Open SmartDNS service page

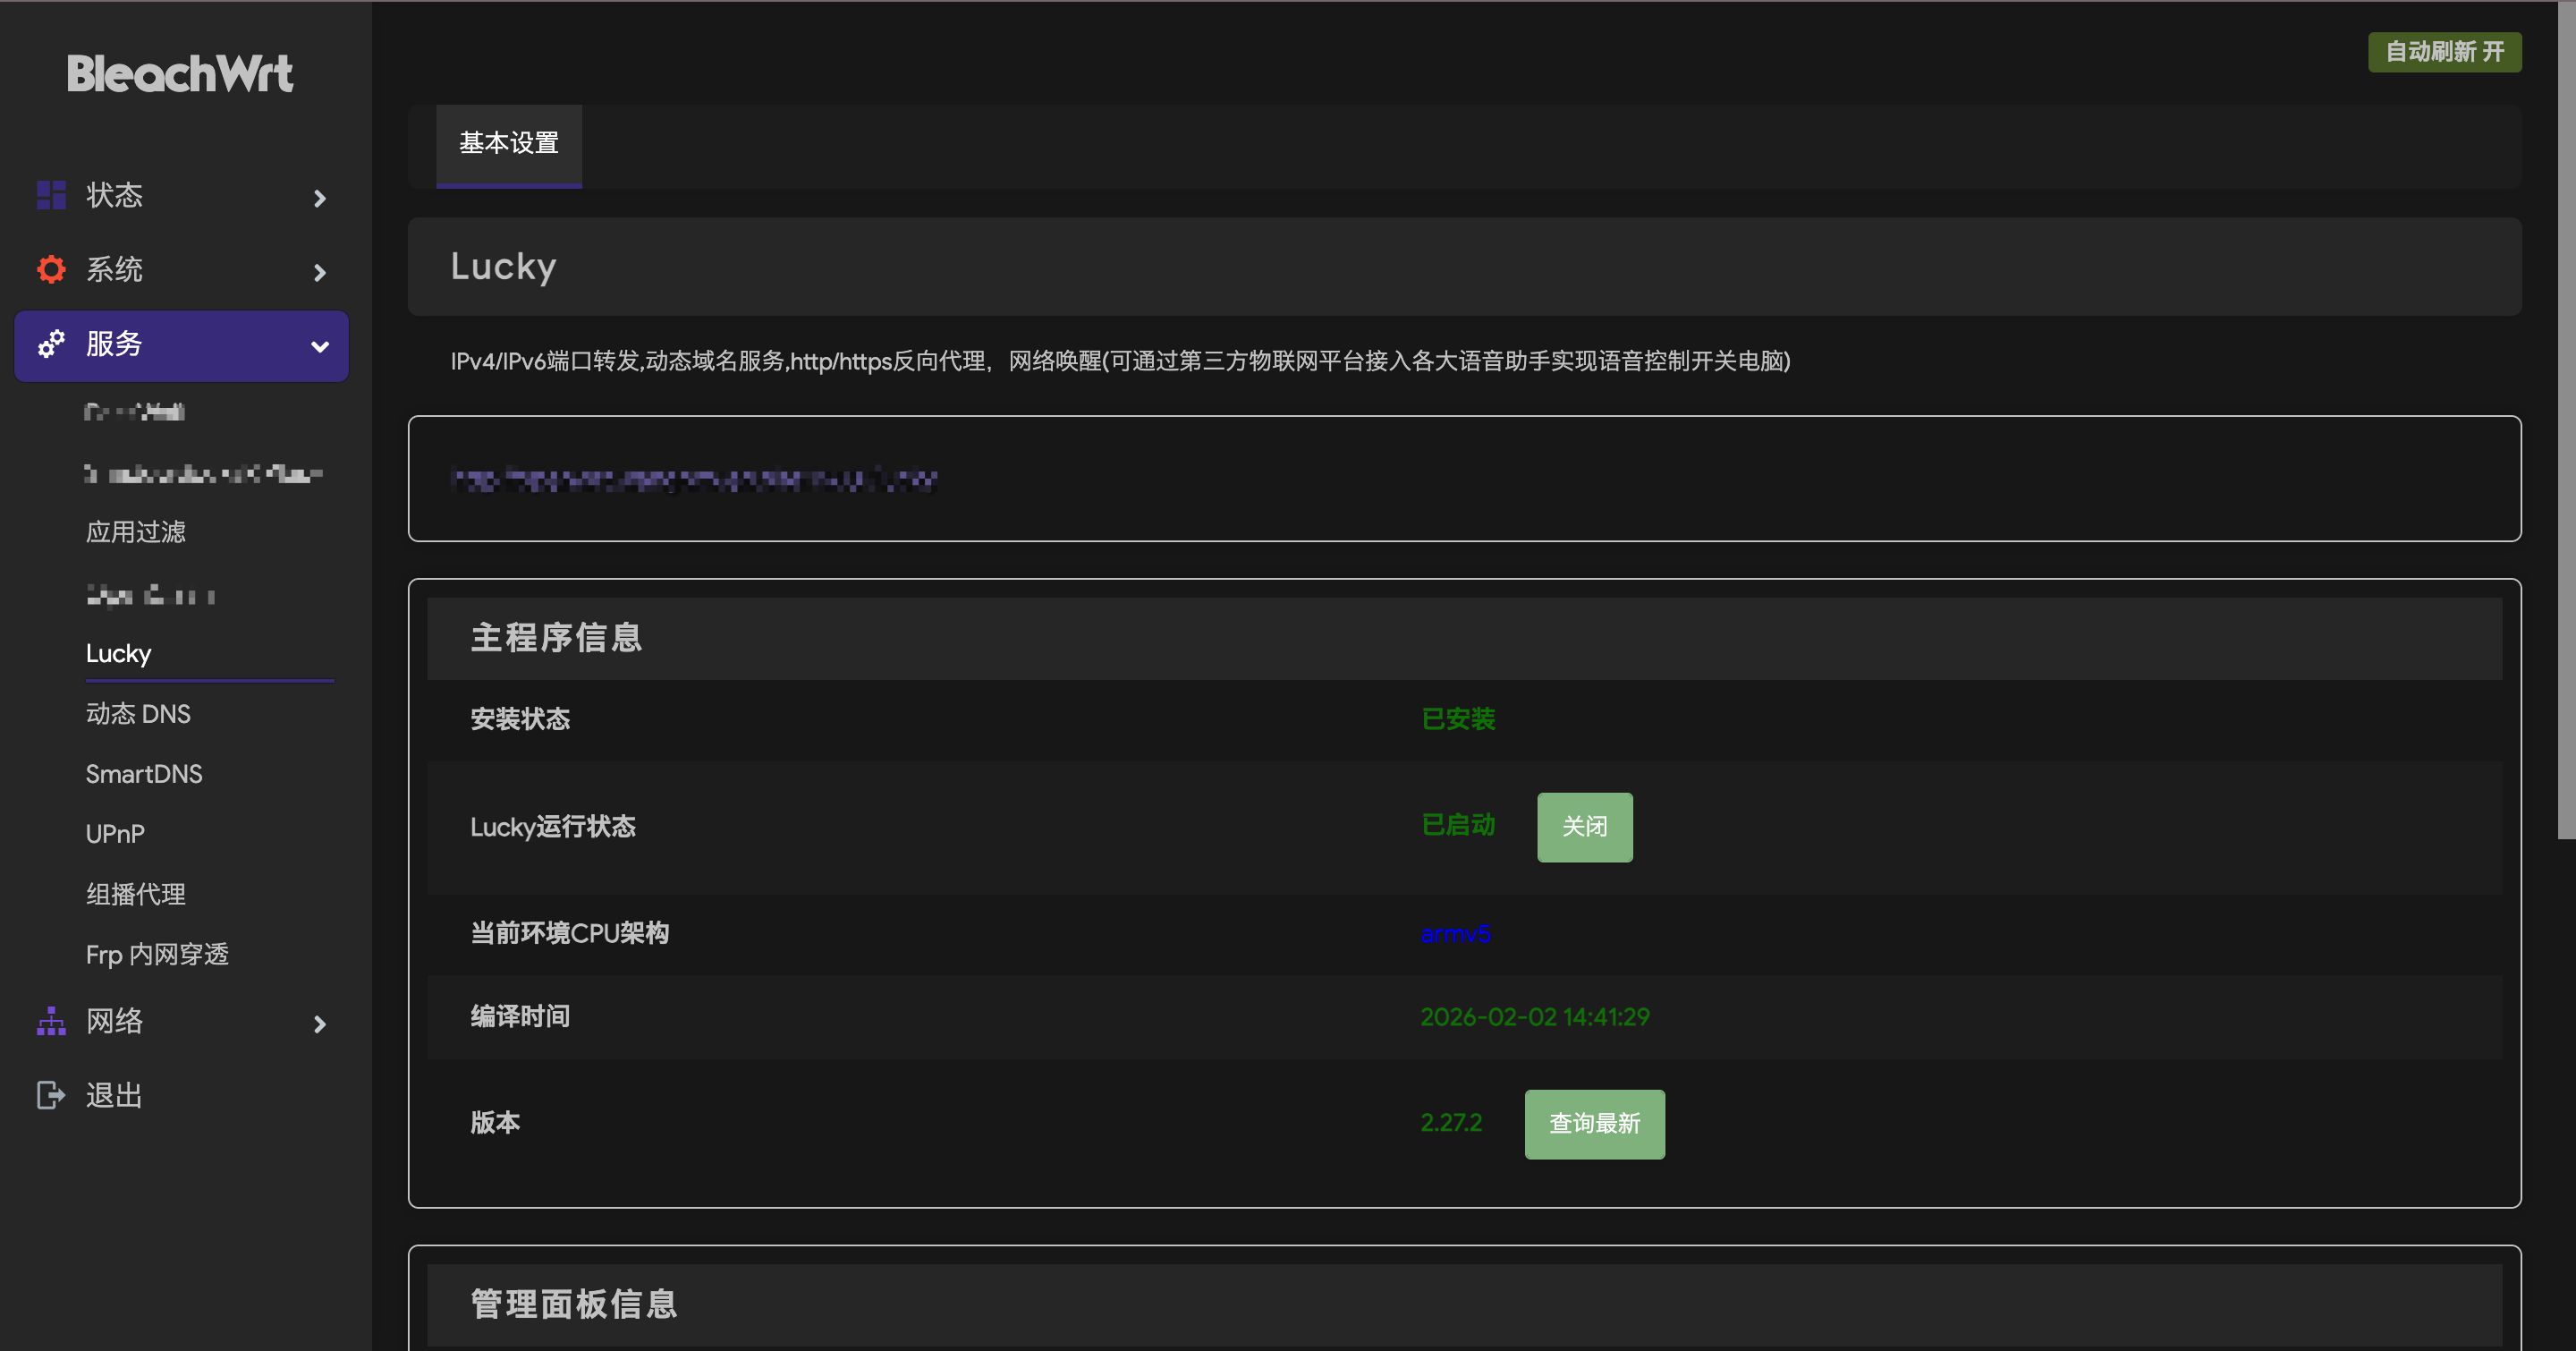click(x=144, y=774)
